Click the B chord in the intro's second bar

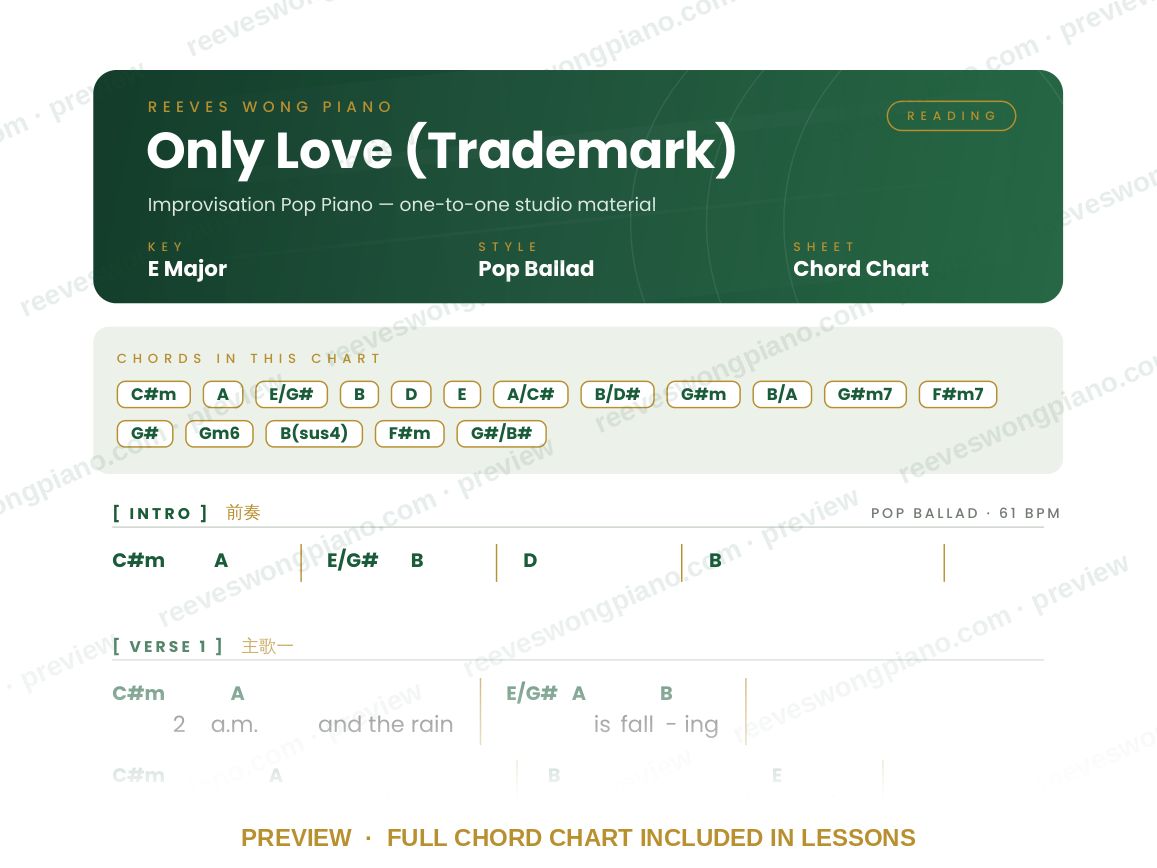(x=417, y=560)
